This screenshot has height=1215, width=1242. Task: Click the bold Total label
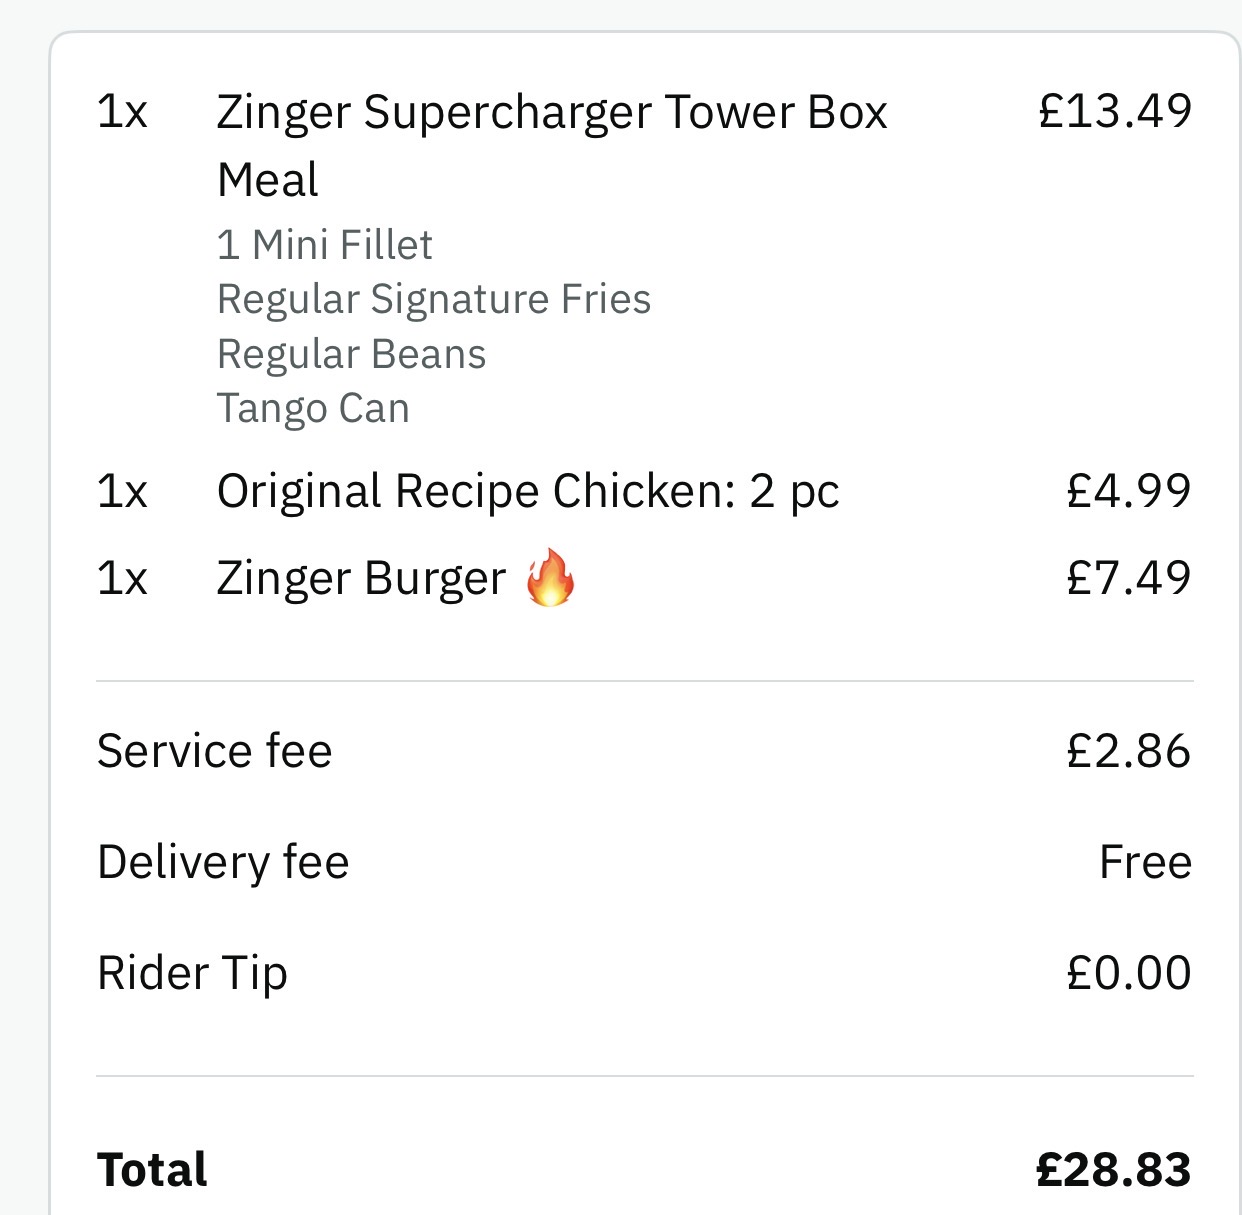point(152,1170)
